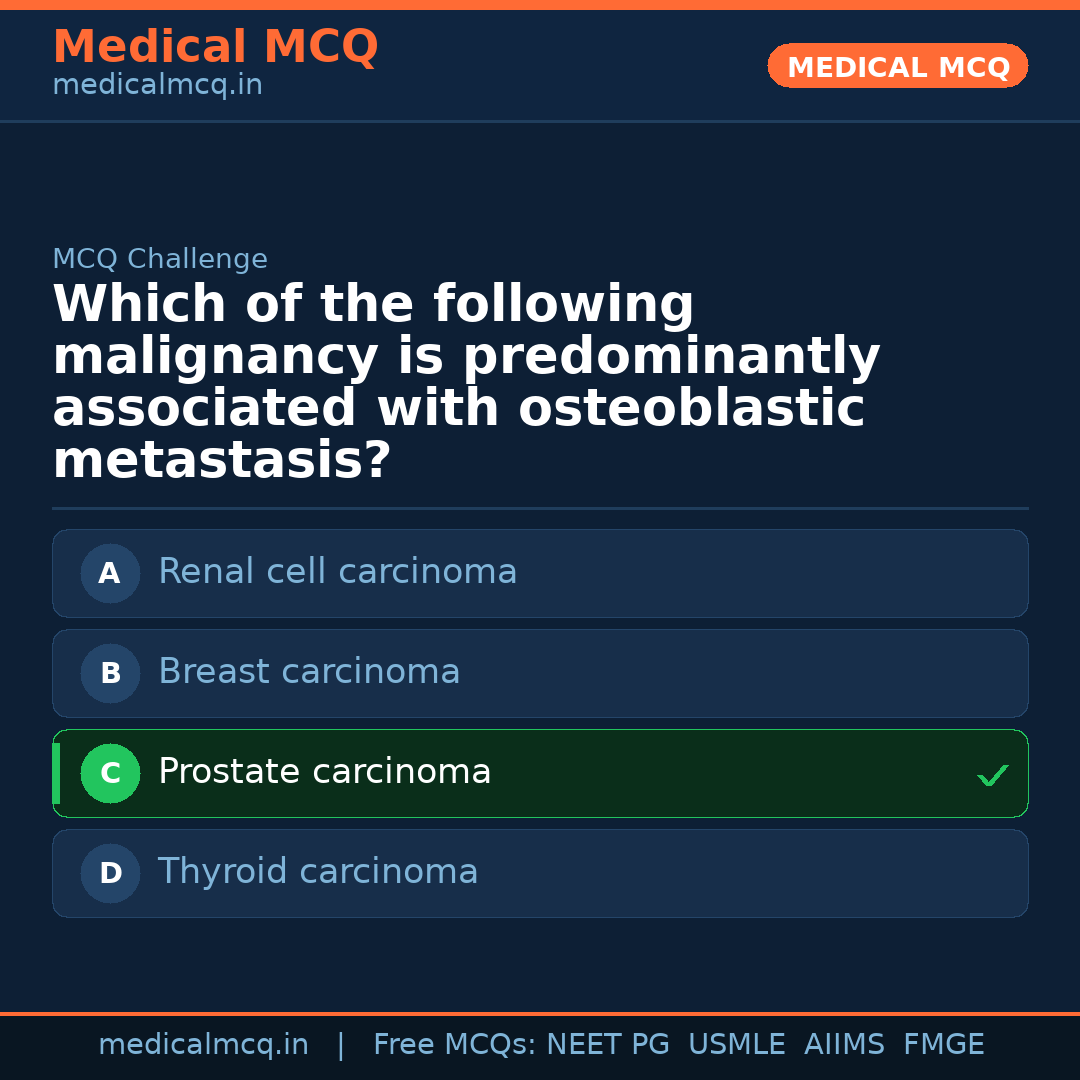Pick the Thyroid carcinoma option
Screen dimensions: 1080x1080
(x=318, y=872)
